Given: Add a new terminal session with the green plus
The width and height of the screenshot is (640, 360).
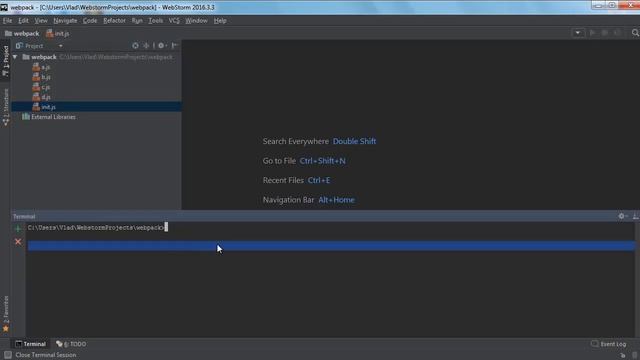Looking at the screenshot, I should [x=18, y=229].
